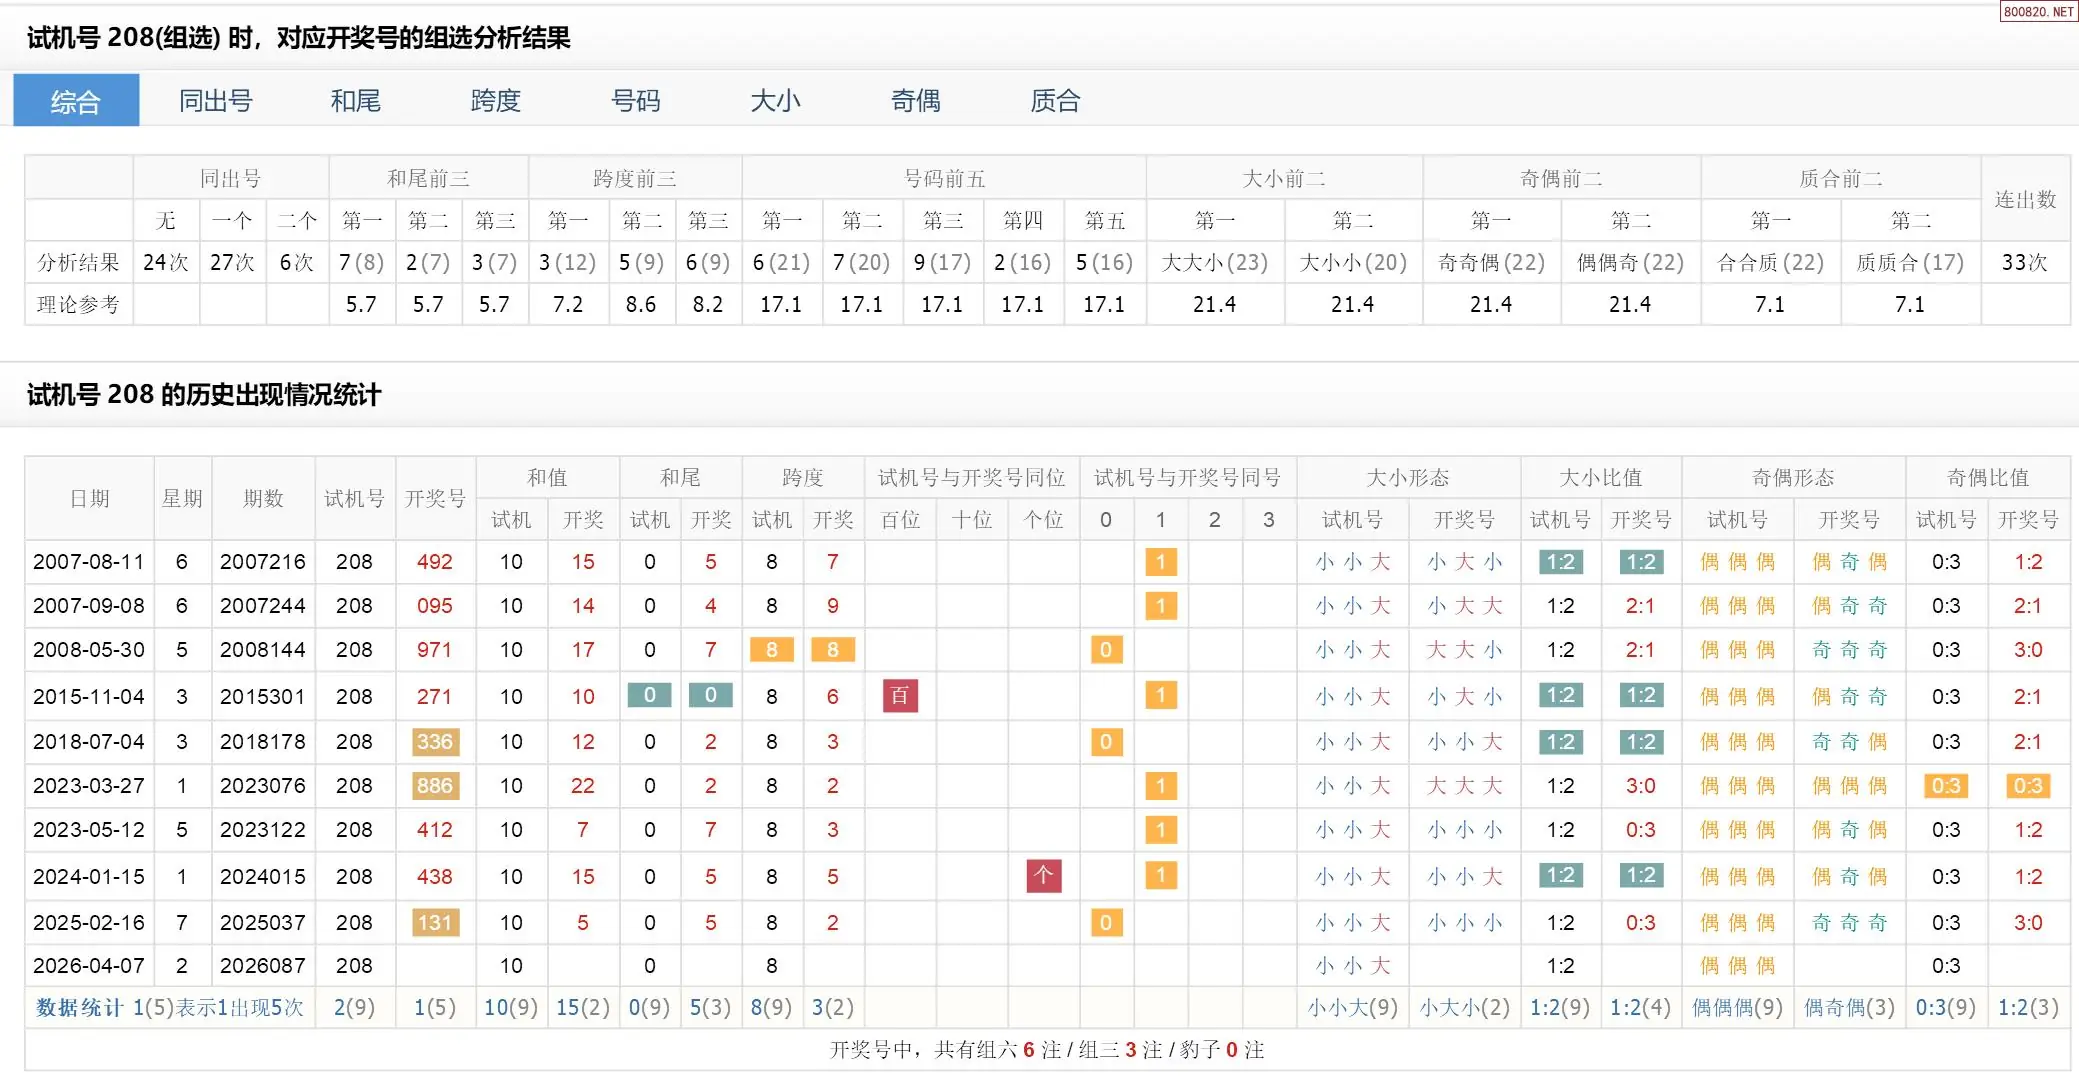Click orange 8 badge in 跨度 试机 column
The image size is (2079, 1080).
pyautogui.click(x=771, y=650)
